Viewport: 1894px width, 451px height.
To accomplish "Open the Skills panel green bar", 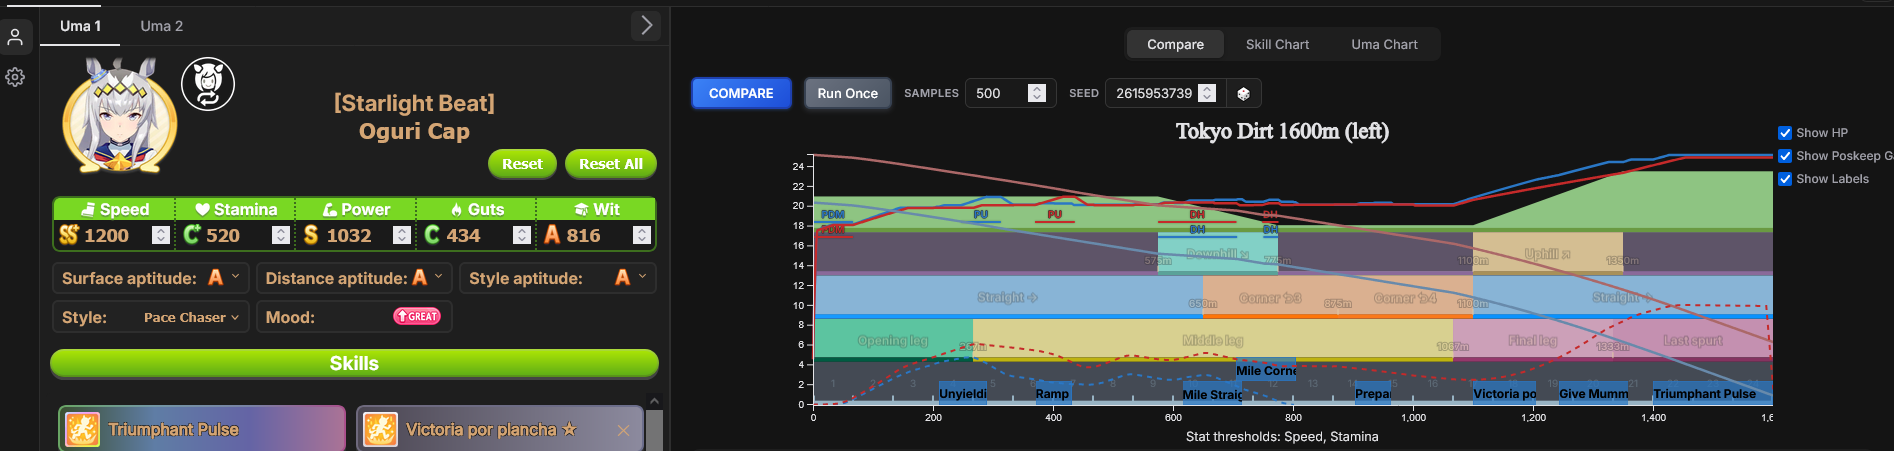I will (x=354, y=363).
